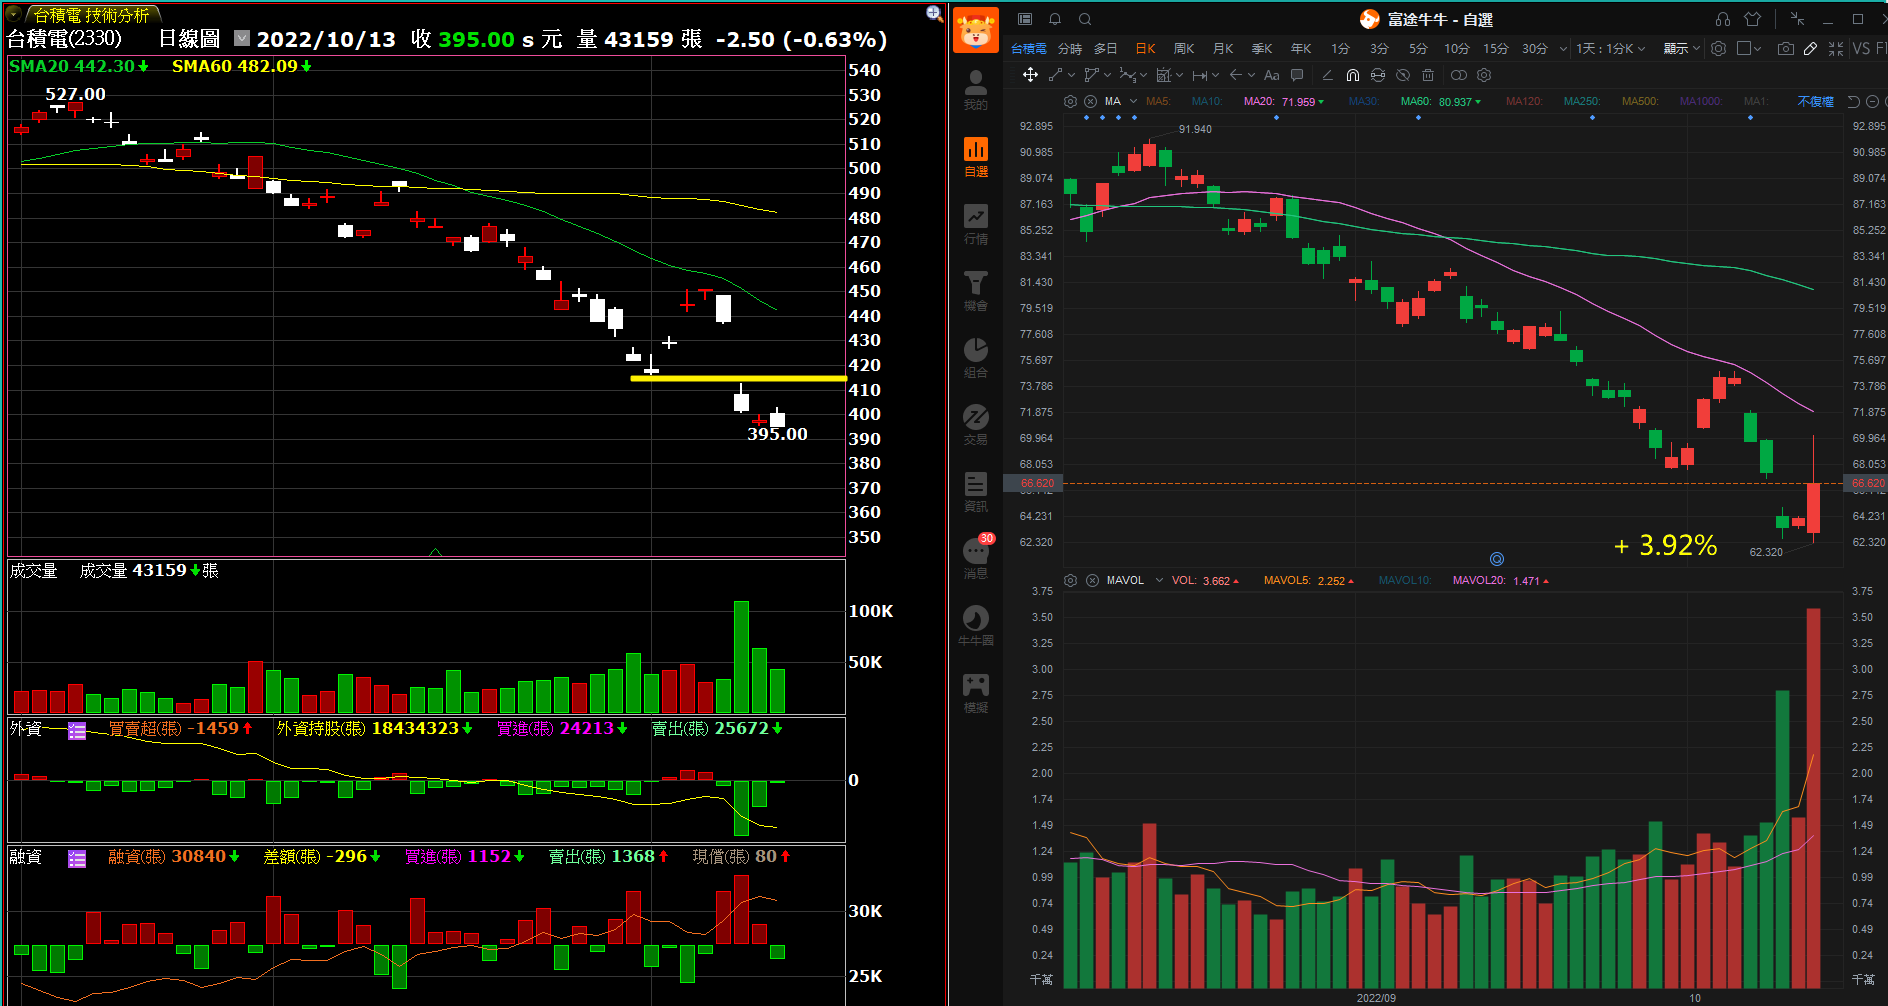Open the 行情 market sidebar item
The height and width of the screenshot is (1006, 1888).
[976, 225]
